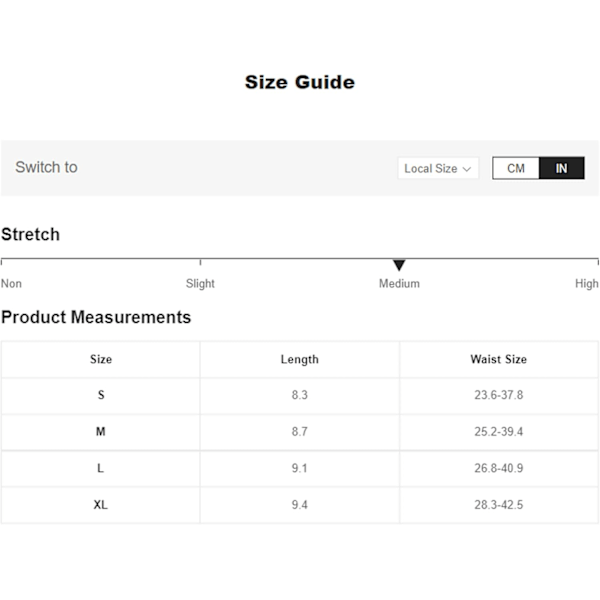Viewport: 600px width, 600px height.
Task: Open the Local Size dropdown
Action: tap(438, 168)
